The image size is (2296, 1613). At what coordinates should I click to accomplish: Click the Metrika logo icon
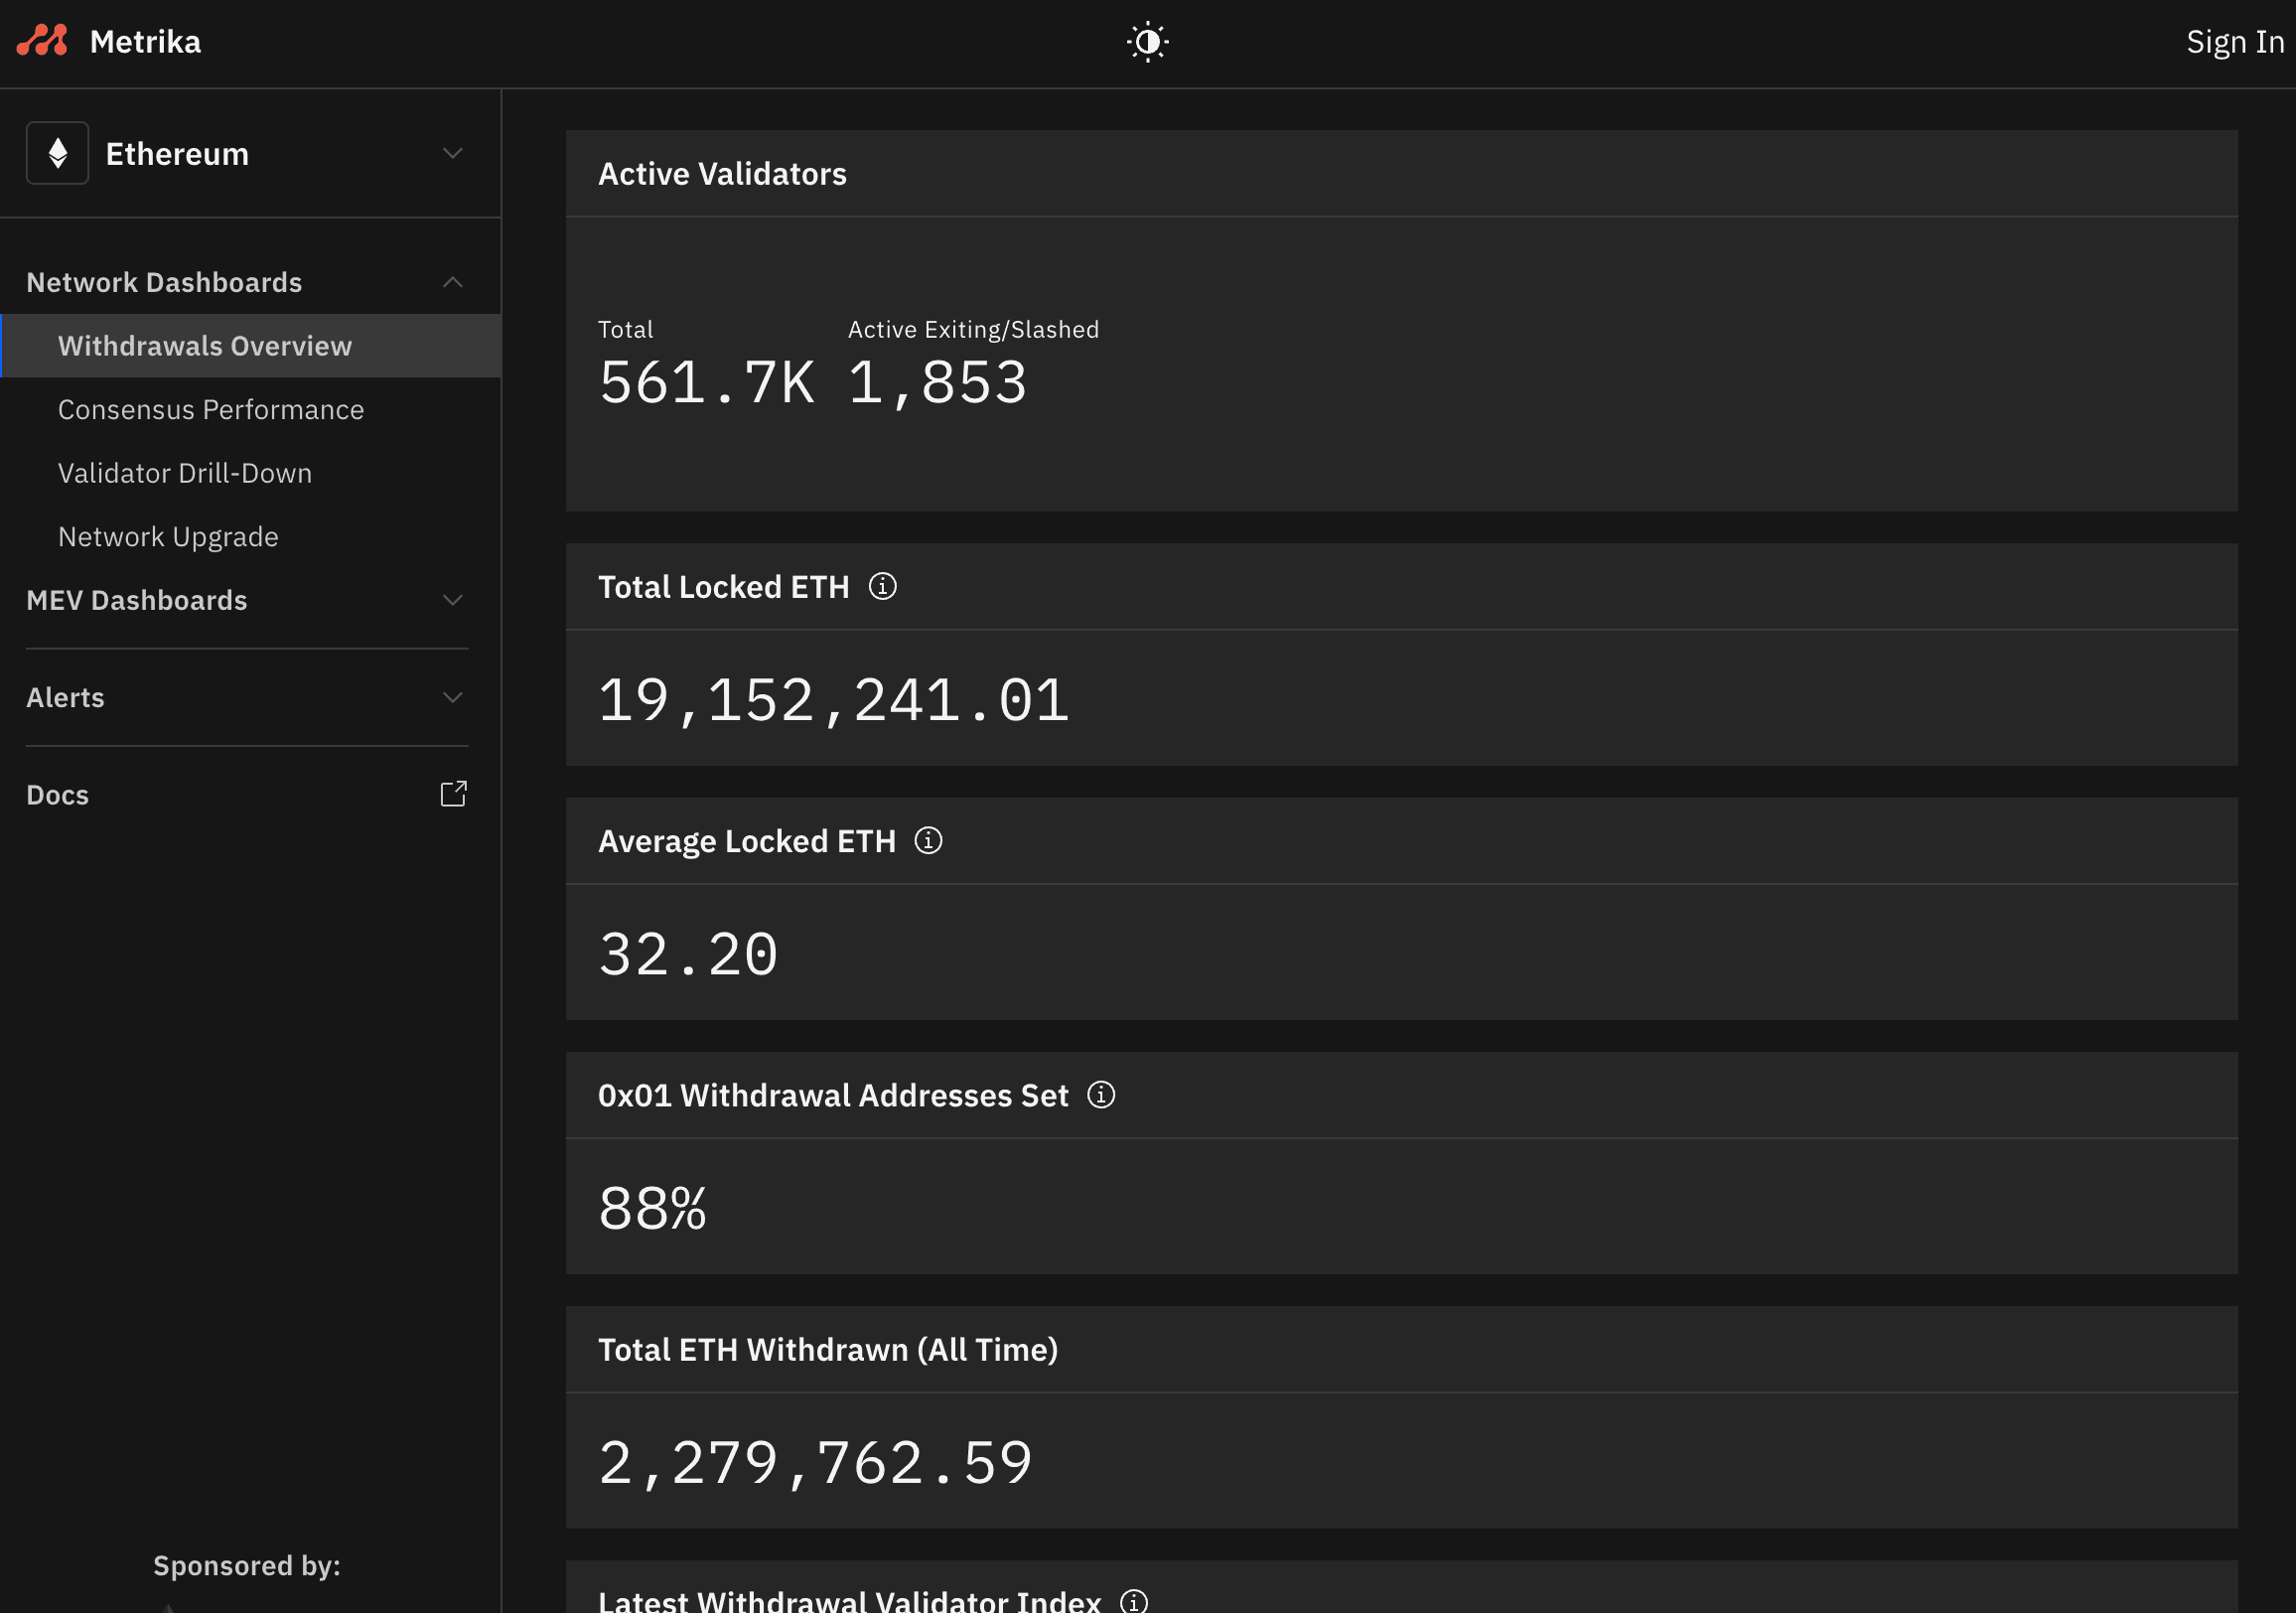tap(44, 42)
